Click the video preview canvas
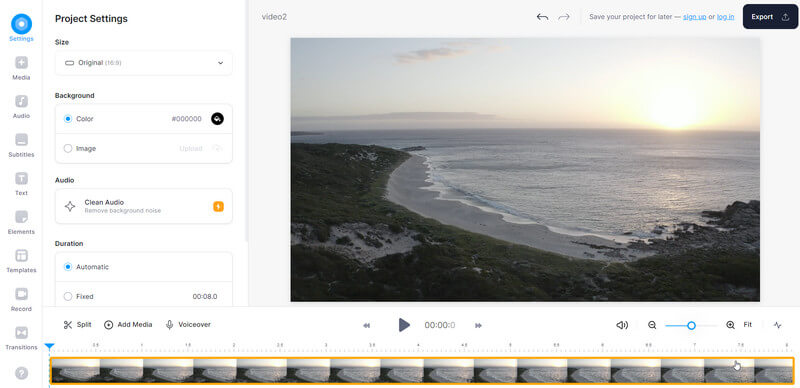800x388 pixels. (525, 169)
